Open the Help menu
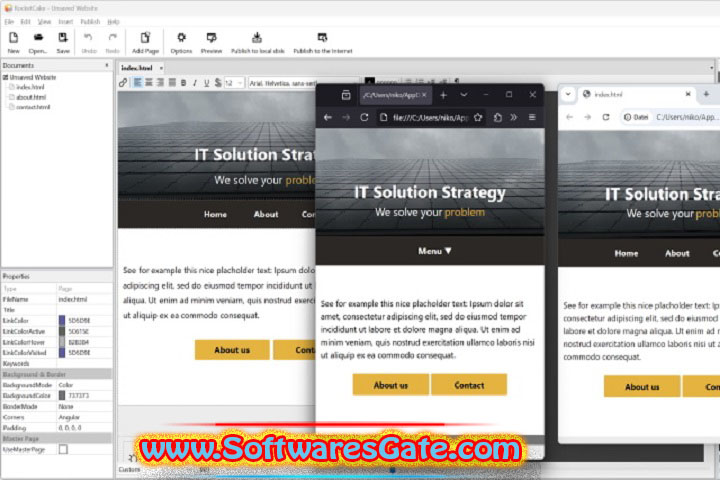 (x=113, y=22)
